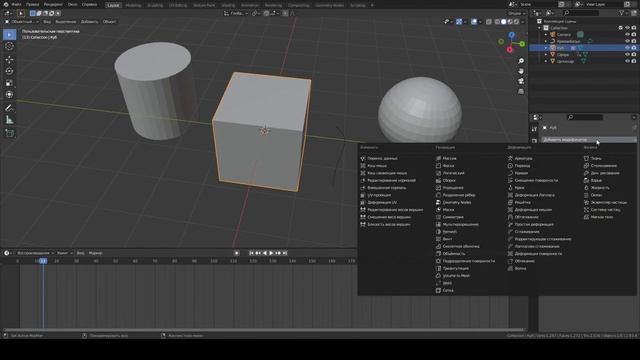Click the green Y axis on navigation gizmo
This screenshot has height=360, width=640.
click(x=522, y=44)
